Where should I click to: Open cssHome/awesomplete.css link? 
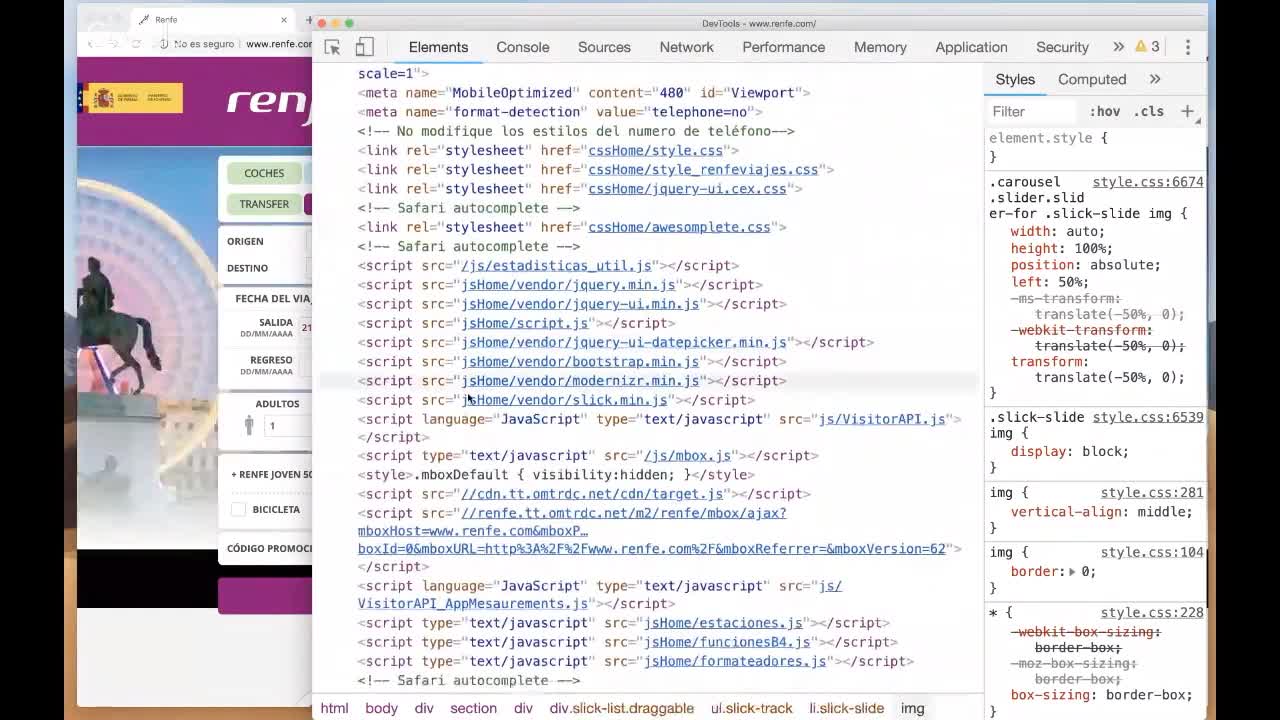[x=679, y=227]
